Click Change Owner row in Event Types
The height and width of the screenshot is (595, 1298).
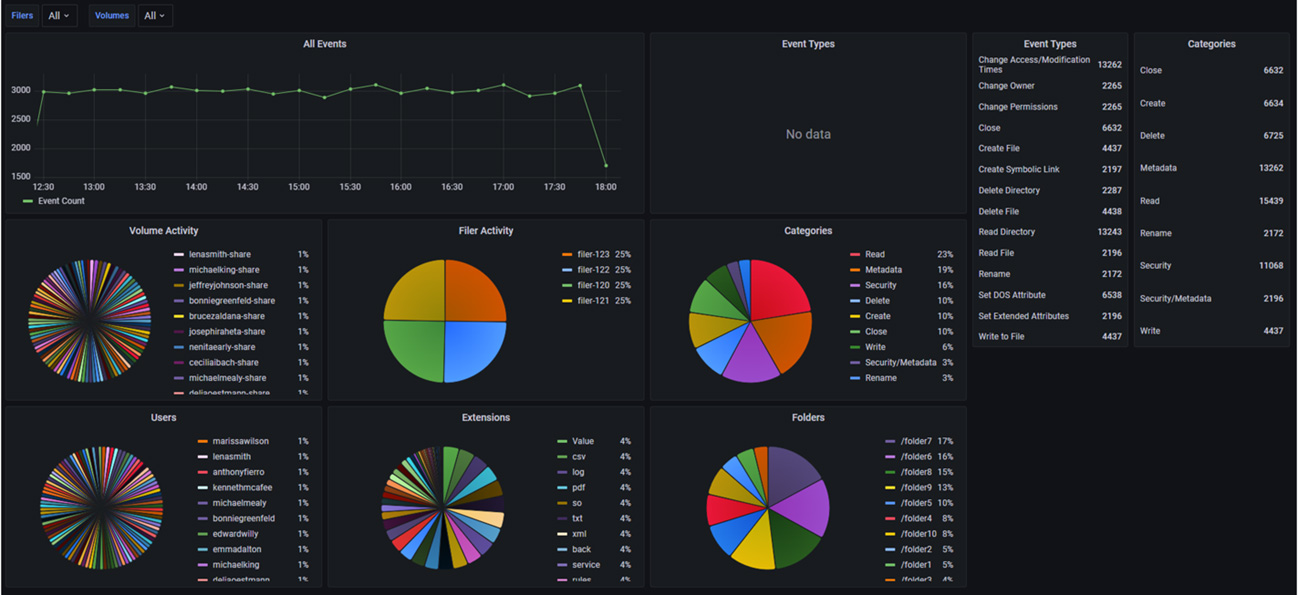(1050, 86)
